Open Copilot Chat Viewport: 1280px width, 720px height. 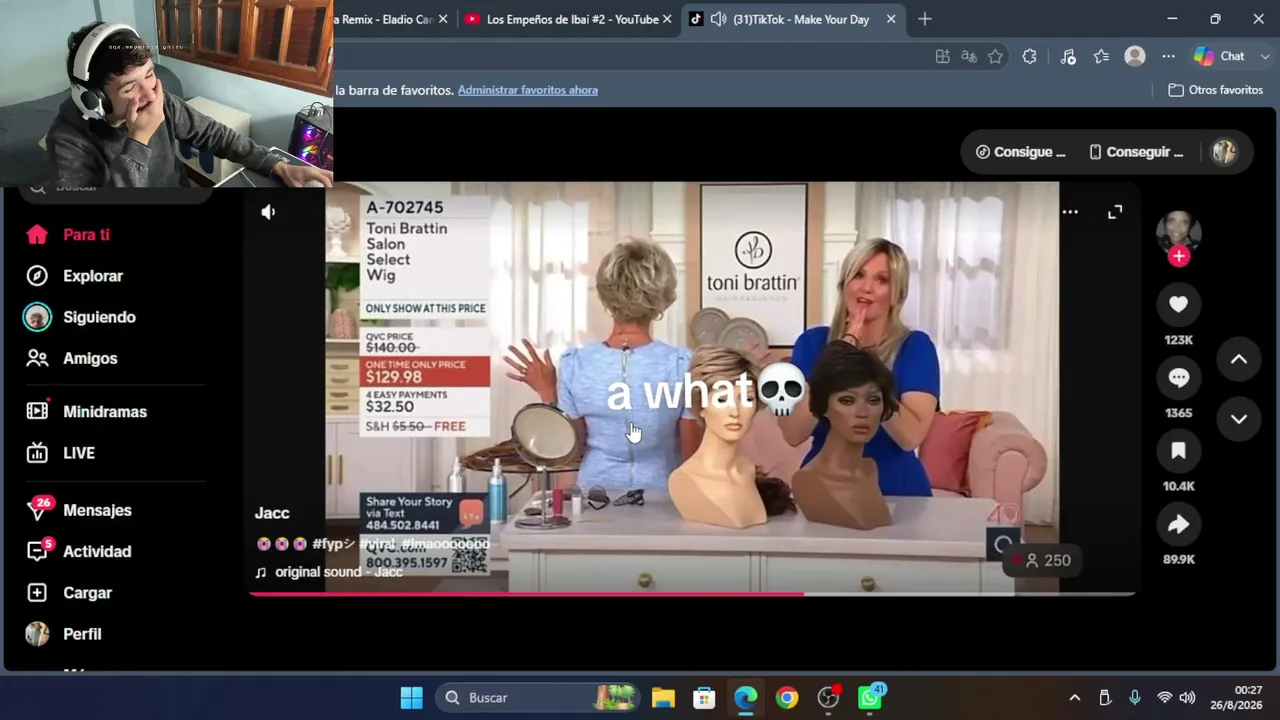coord(1220,57)
